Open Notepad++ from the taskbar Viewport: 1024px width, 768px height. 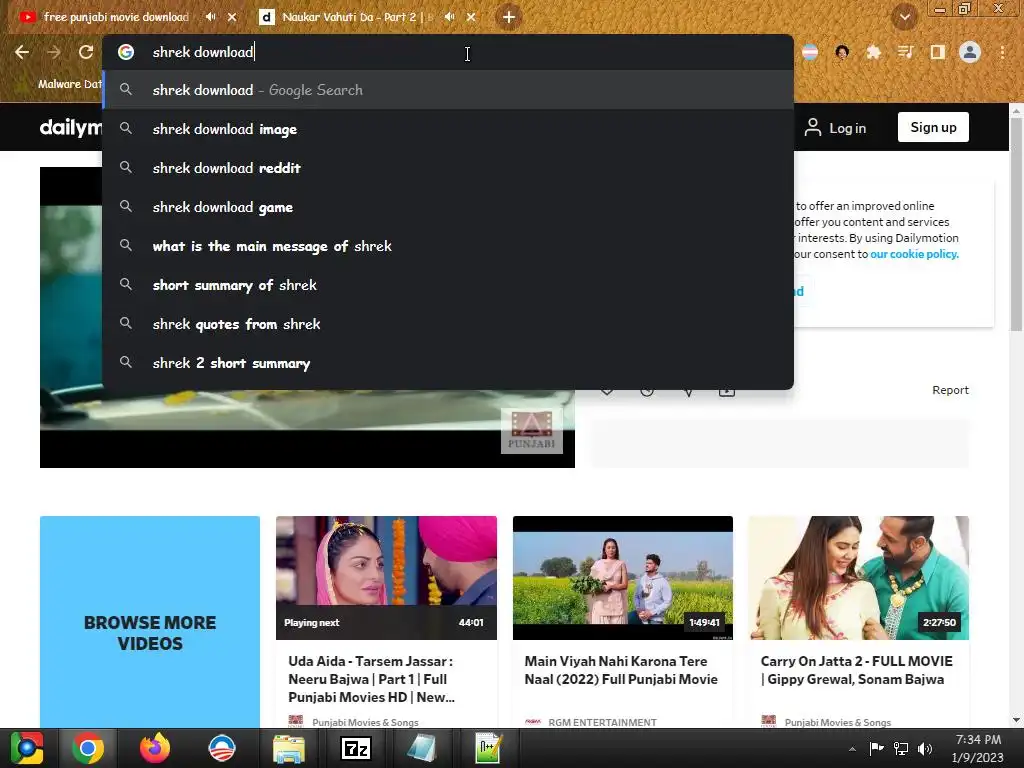(x=488, y=748)
